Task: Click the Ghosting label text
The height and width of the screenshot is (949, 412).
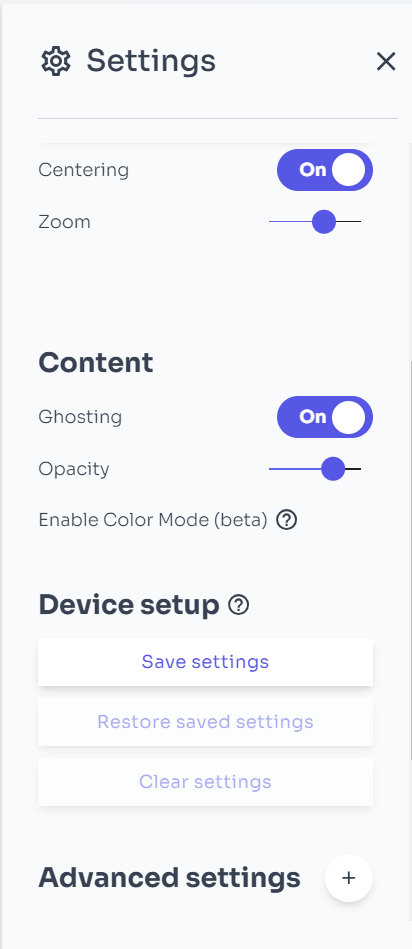Action: coord(80,417)
